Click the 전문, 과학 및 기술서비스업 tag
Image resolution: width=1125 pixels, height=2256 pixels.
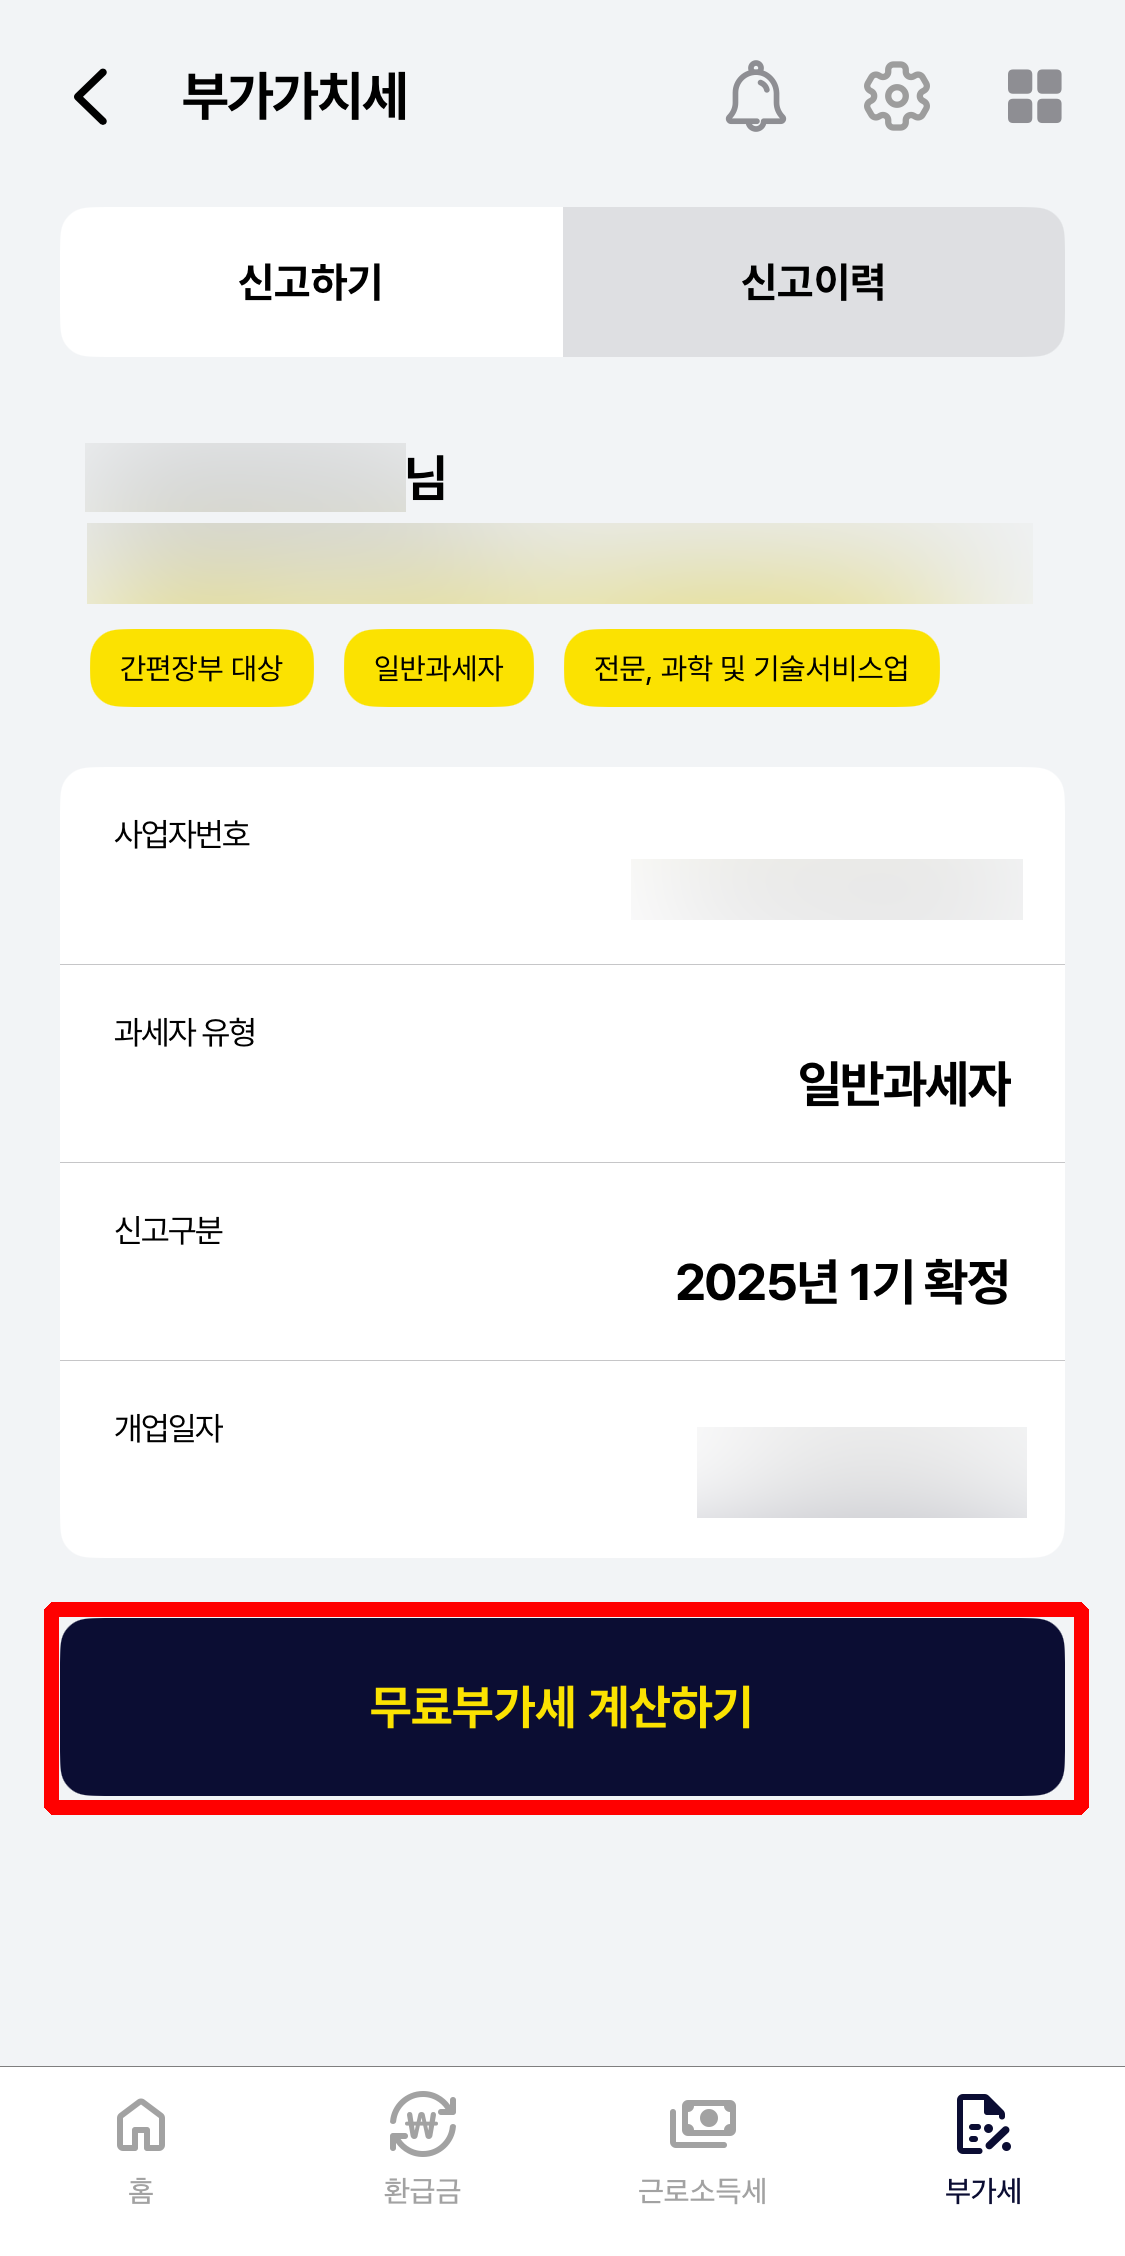click(752, 667)
